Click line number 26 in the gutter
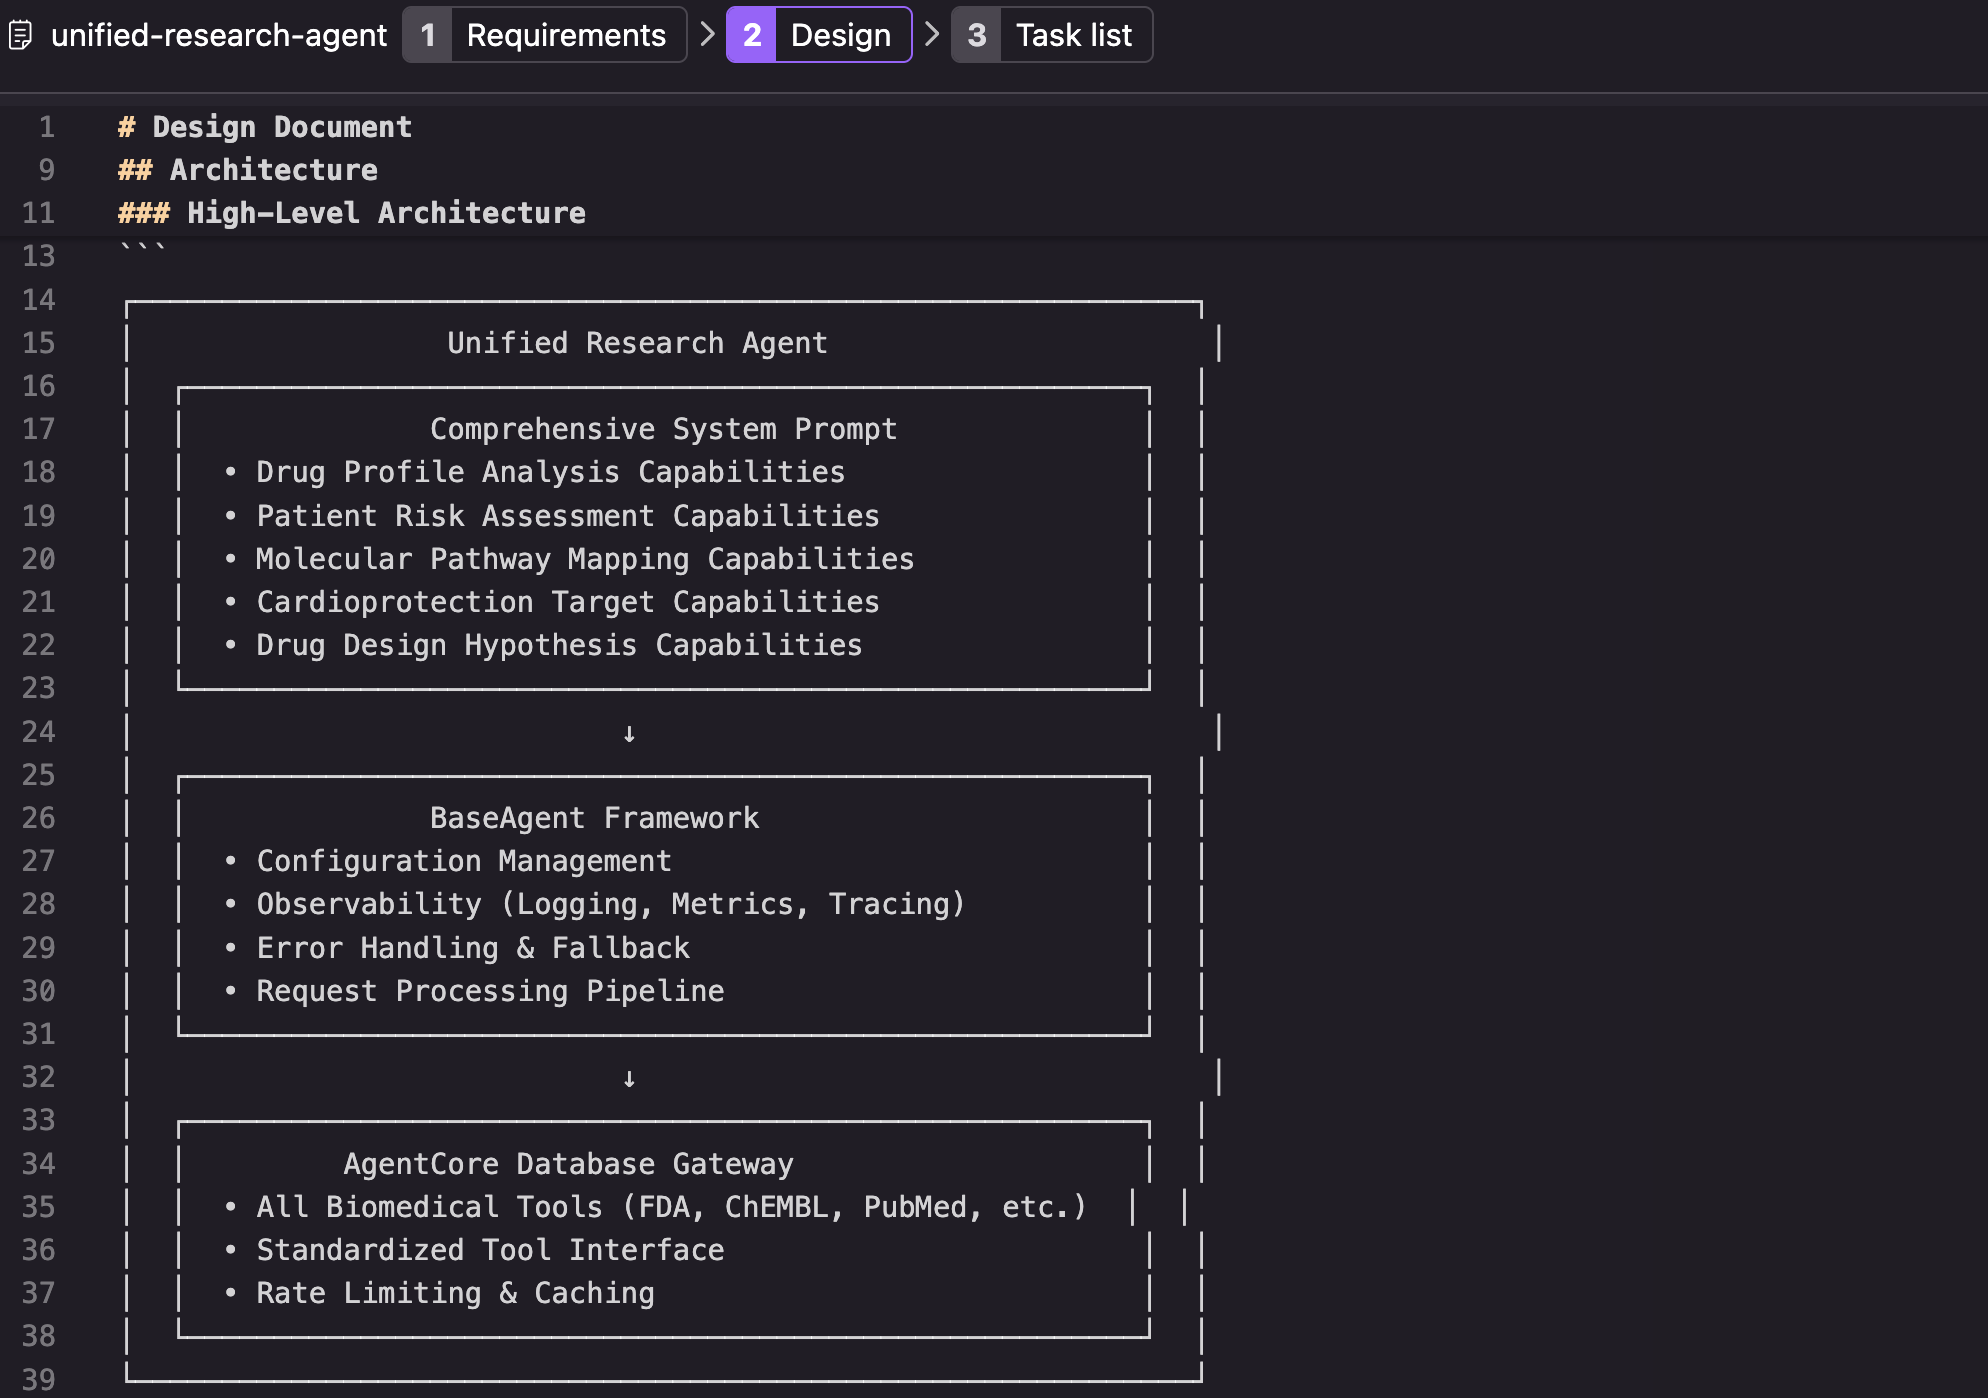Image resolution: width=1988 pixels, height=1398 pixels. [x=39, y=818]
